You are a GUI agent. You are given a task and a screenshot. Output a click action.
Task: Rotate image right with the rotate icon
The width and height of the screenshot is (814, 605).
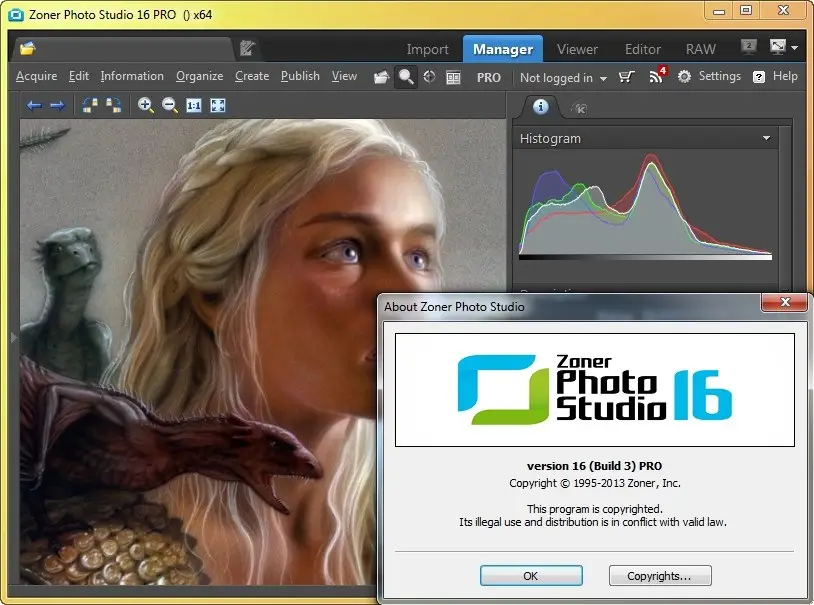point(113,105)
